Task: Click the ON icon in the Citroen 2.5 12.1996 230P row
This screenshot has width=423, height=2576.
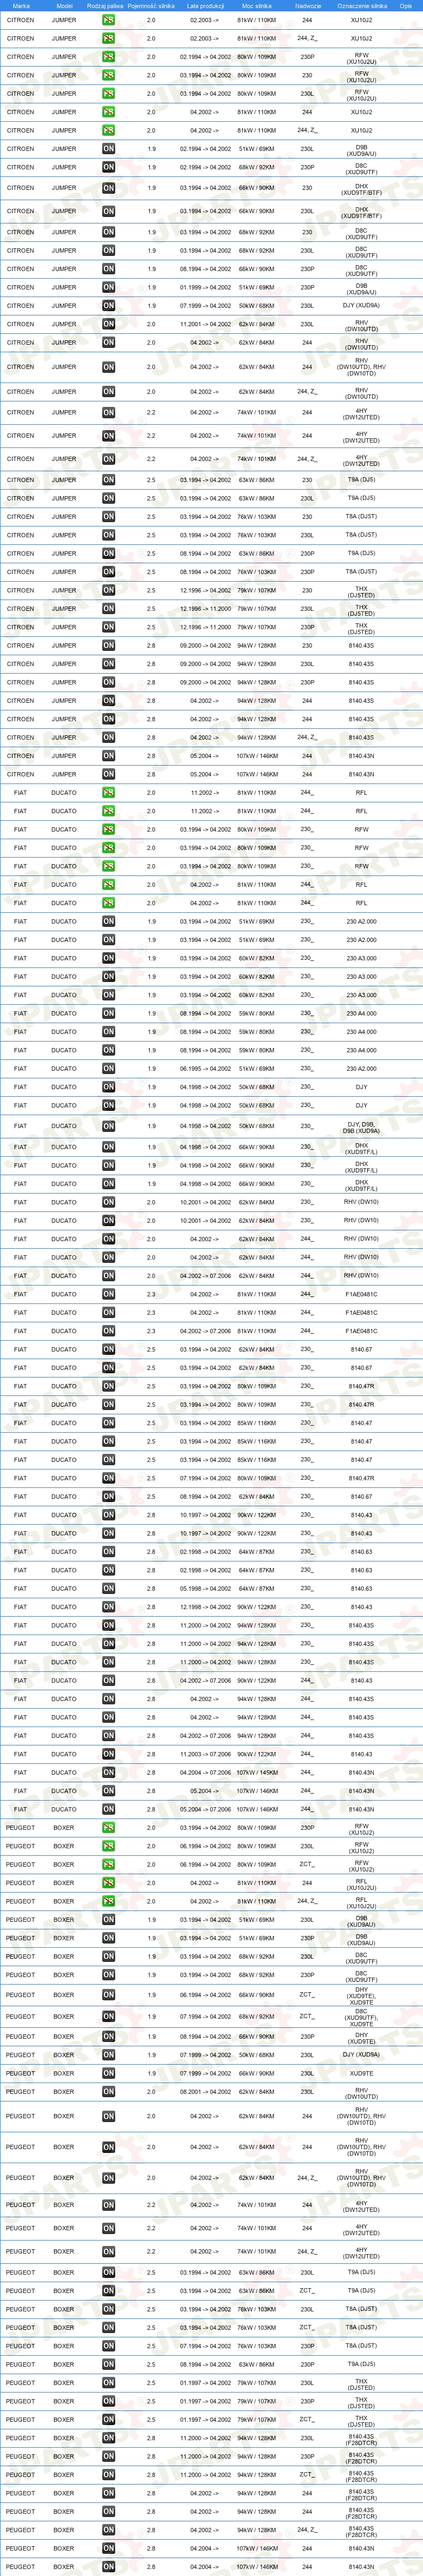Action: 108,627
